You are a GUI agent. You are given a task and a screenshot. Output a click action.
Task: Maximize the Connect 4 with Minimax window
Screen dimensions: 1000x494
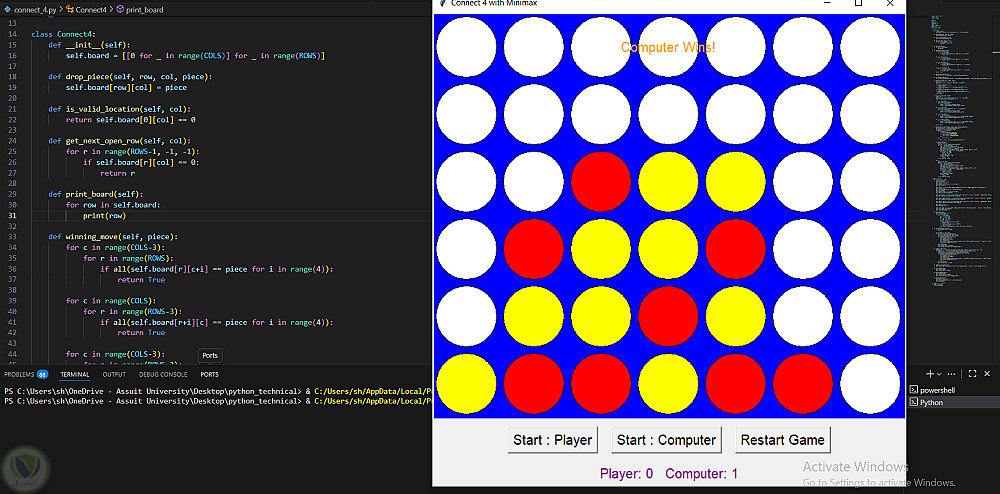point(858,3)
